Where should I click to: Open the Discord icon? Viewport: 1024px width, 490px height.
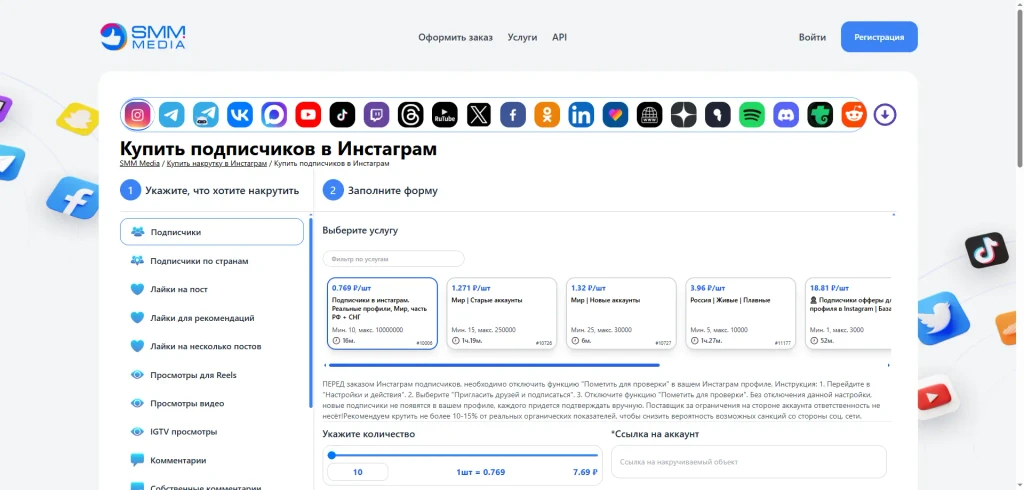[786, 115]
